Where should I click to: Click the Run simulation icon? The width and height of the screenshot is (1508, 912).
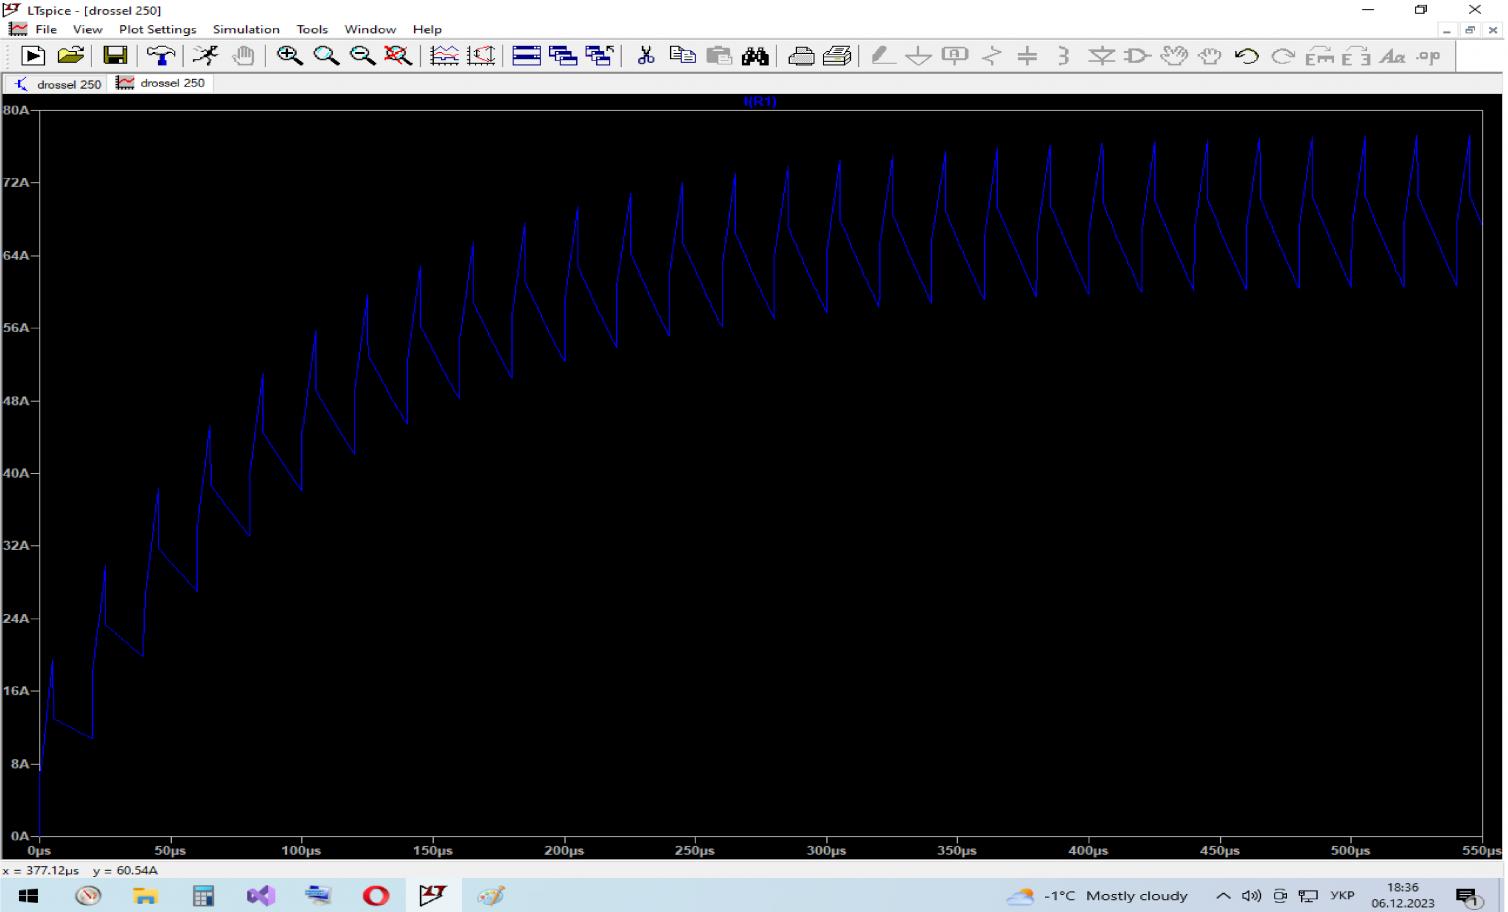[x=33, y=56]
